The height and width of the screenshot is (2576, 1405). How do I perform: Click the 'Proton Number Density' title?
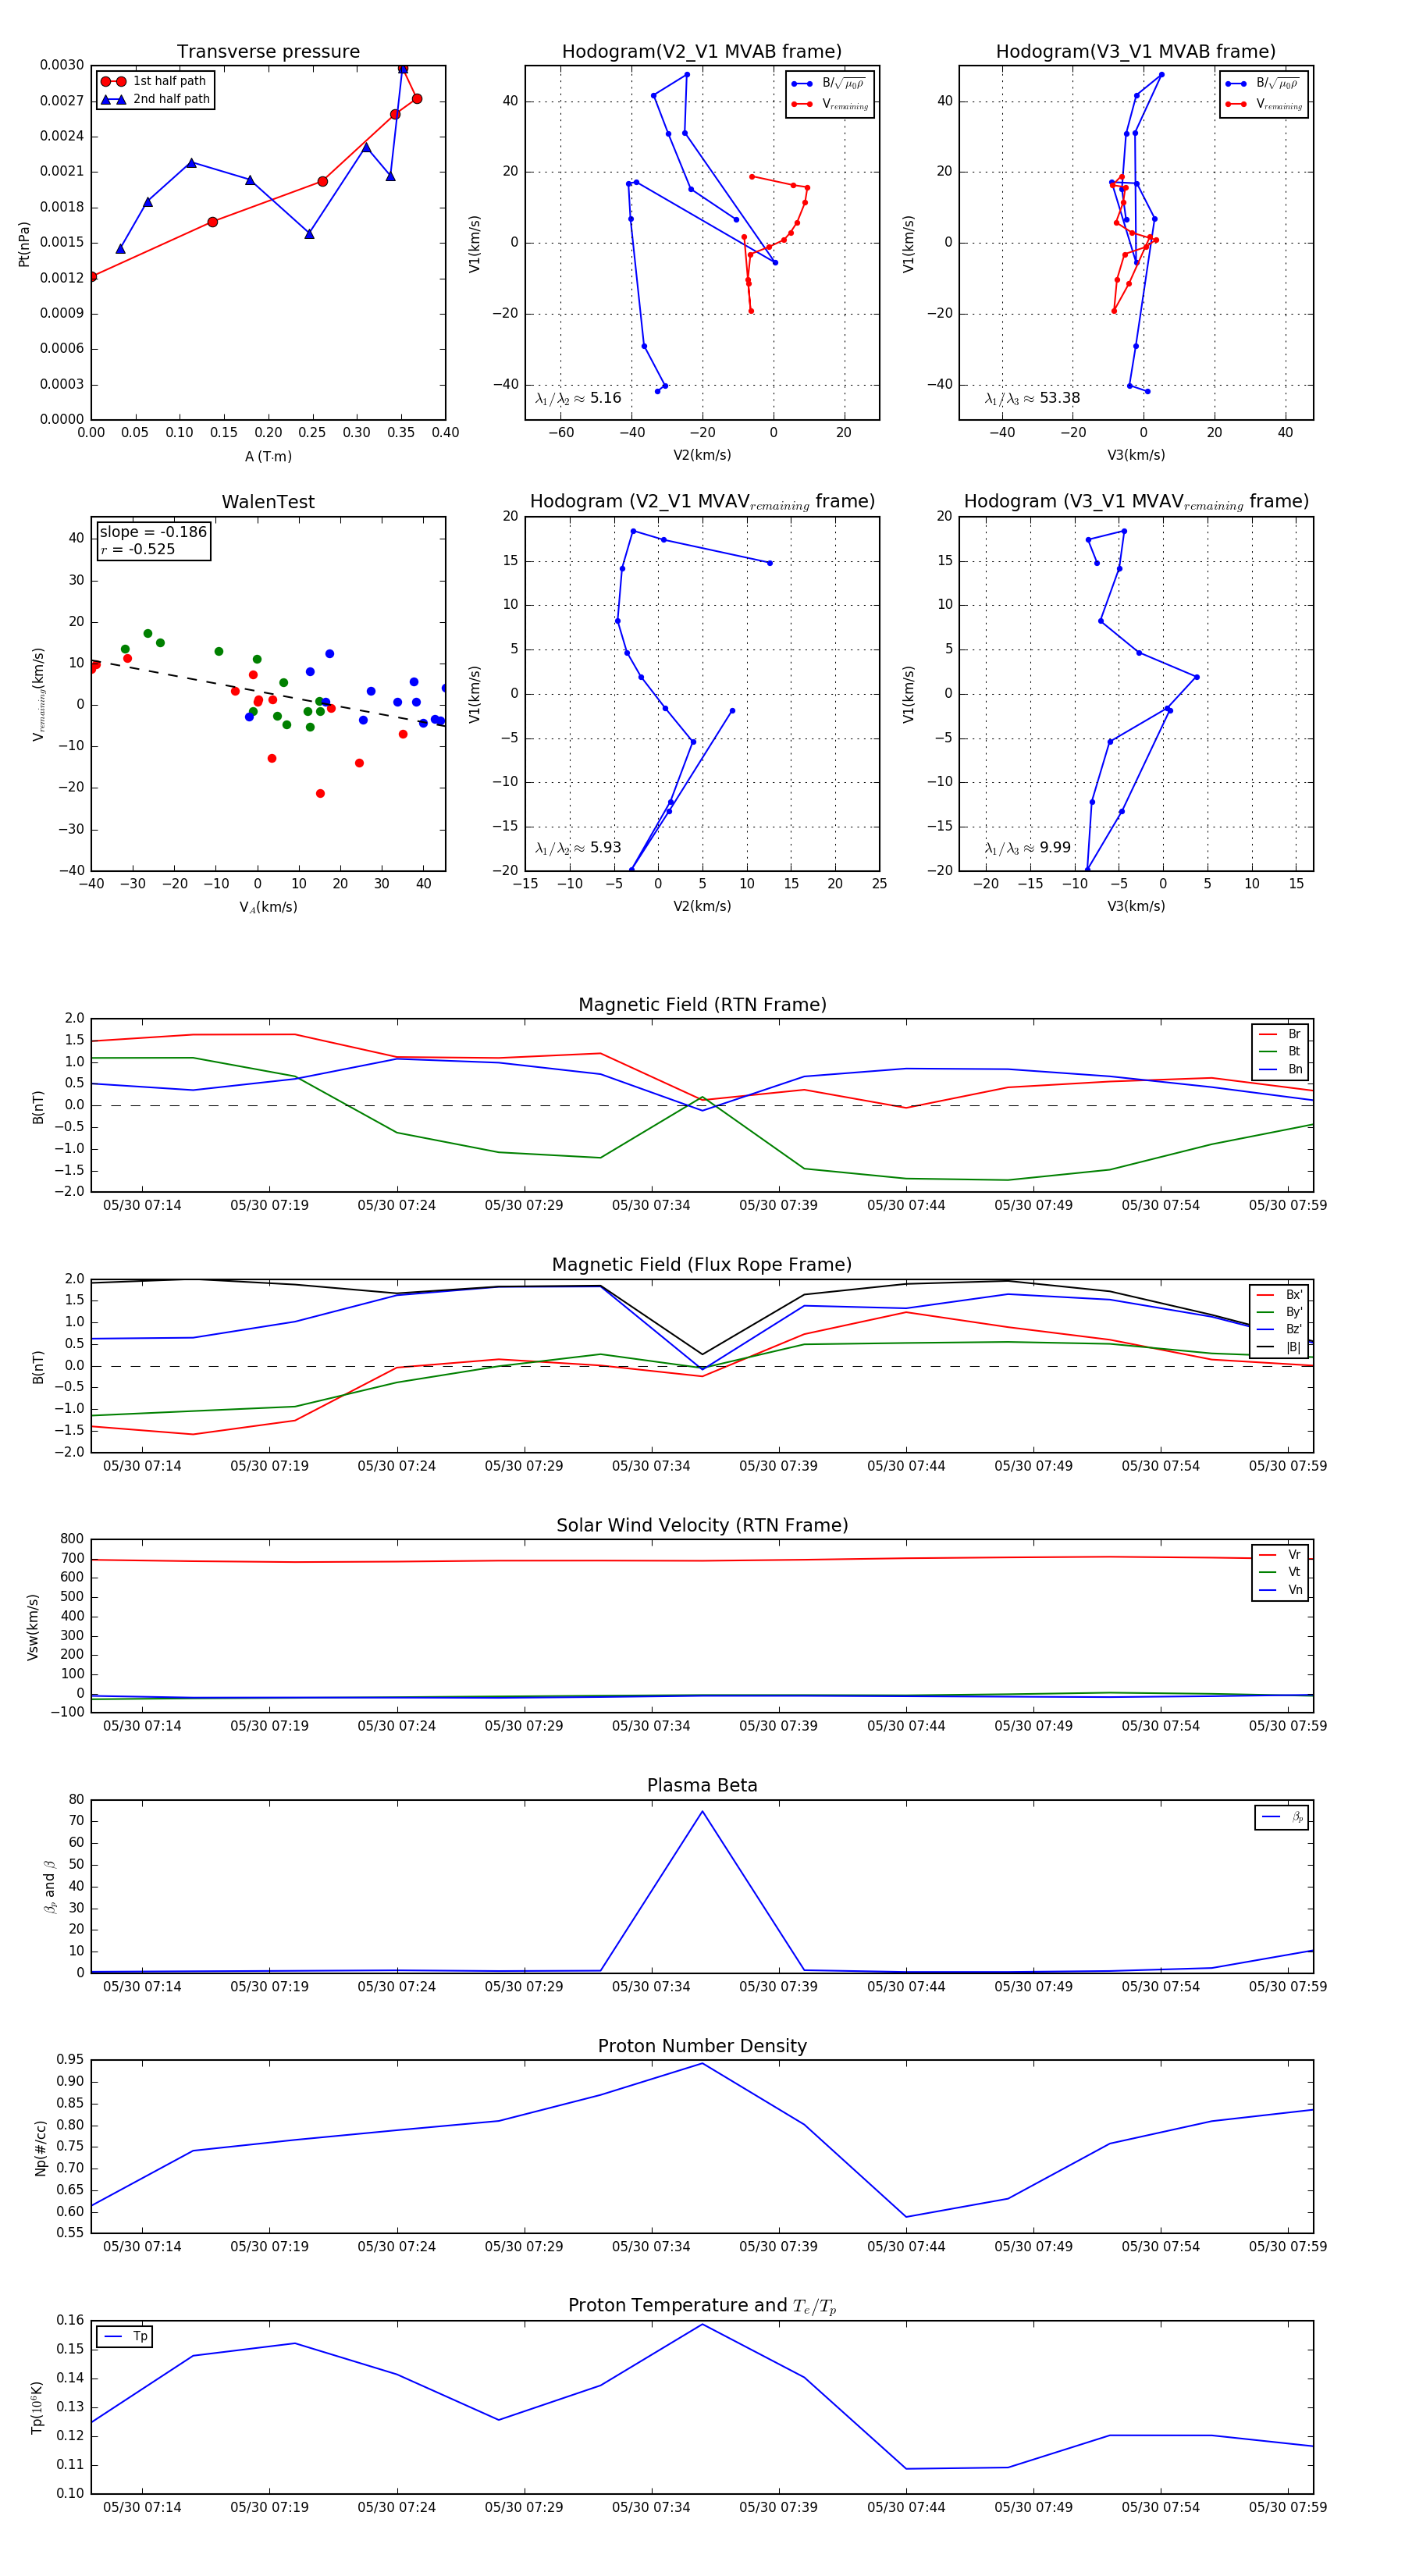(702, 2046)
